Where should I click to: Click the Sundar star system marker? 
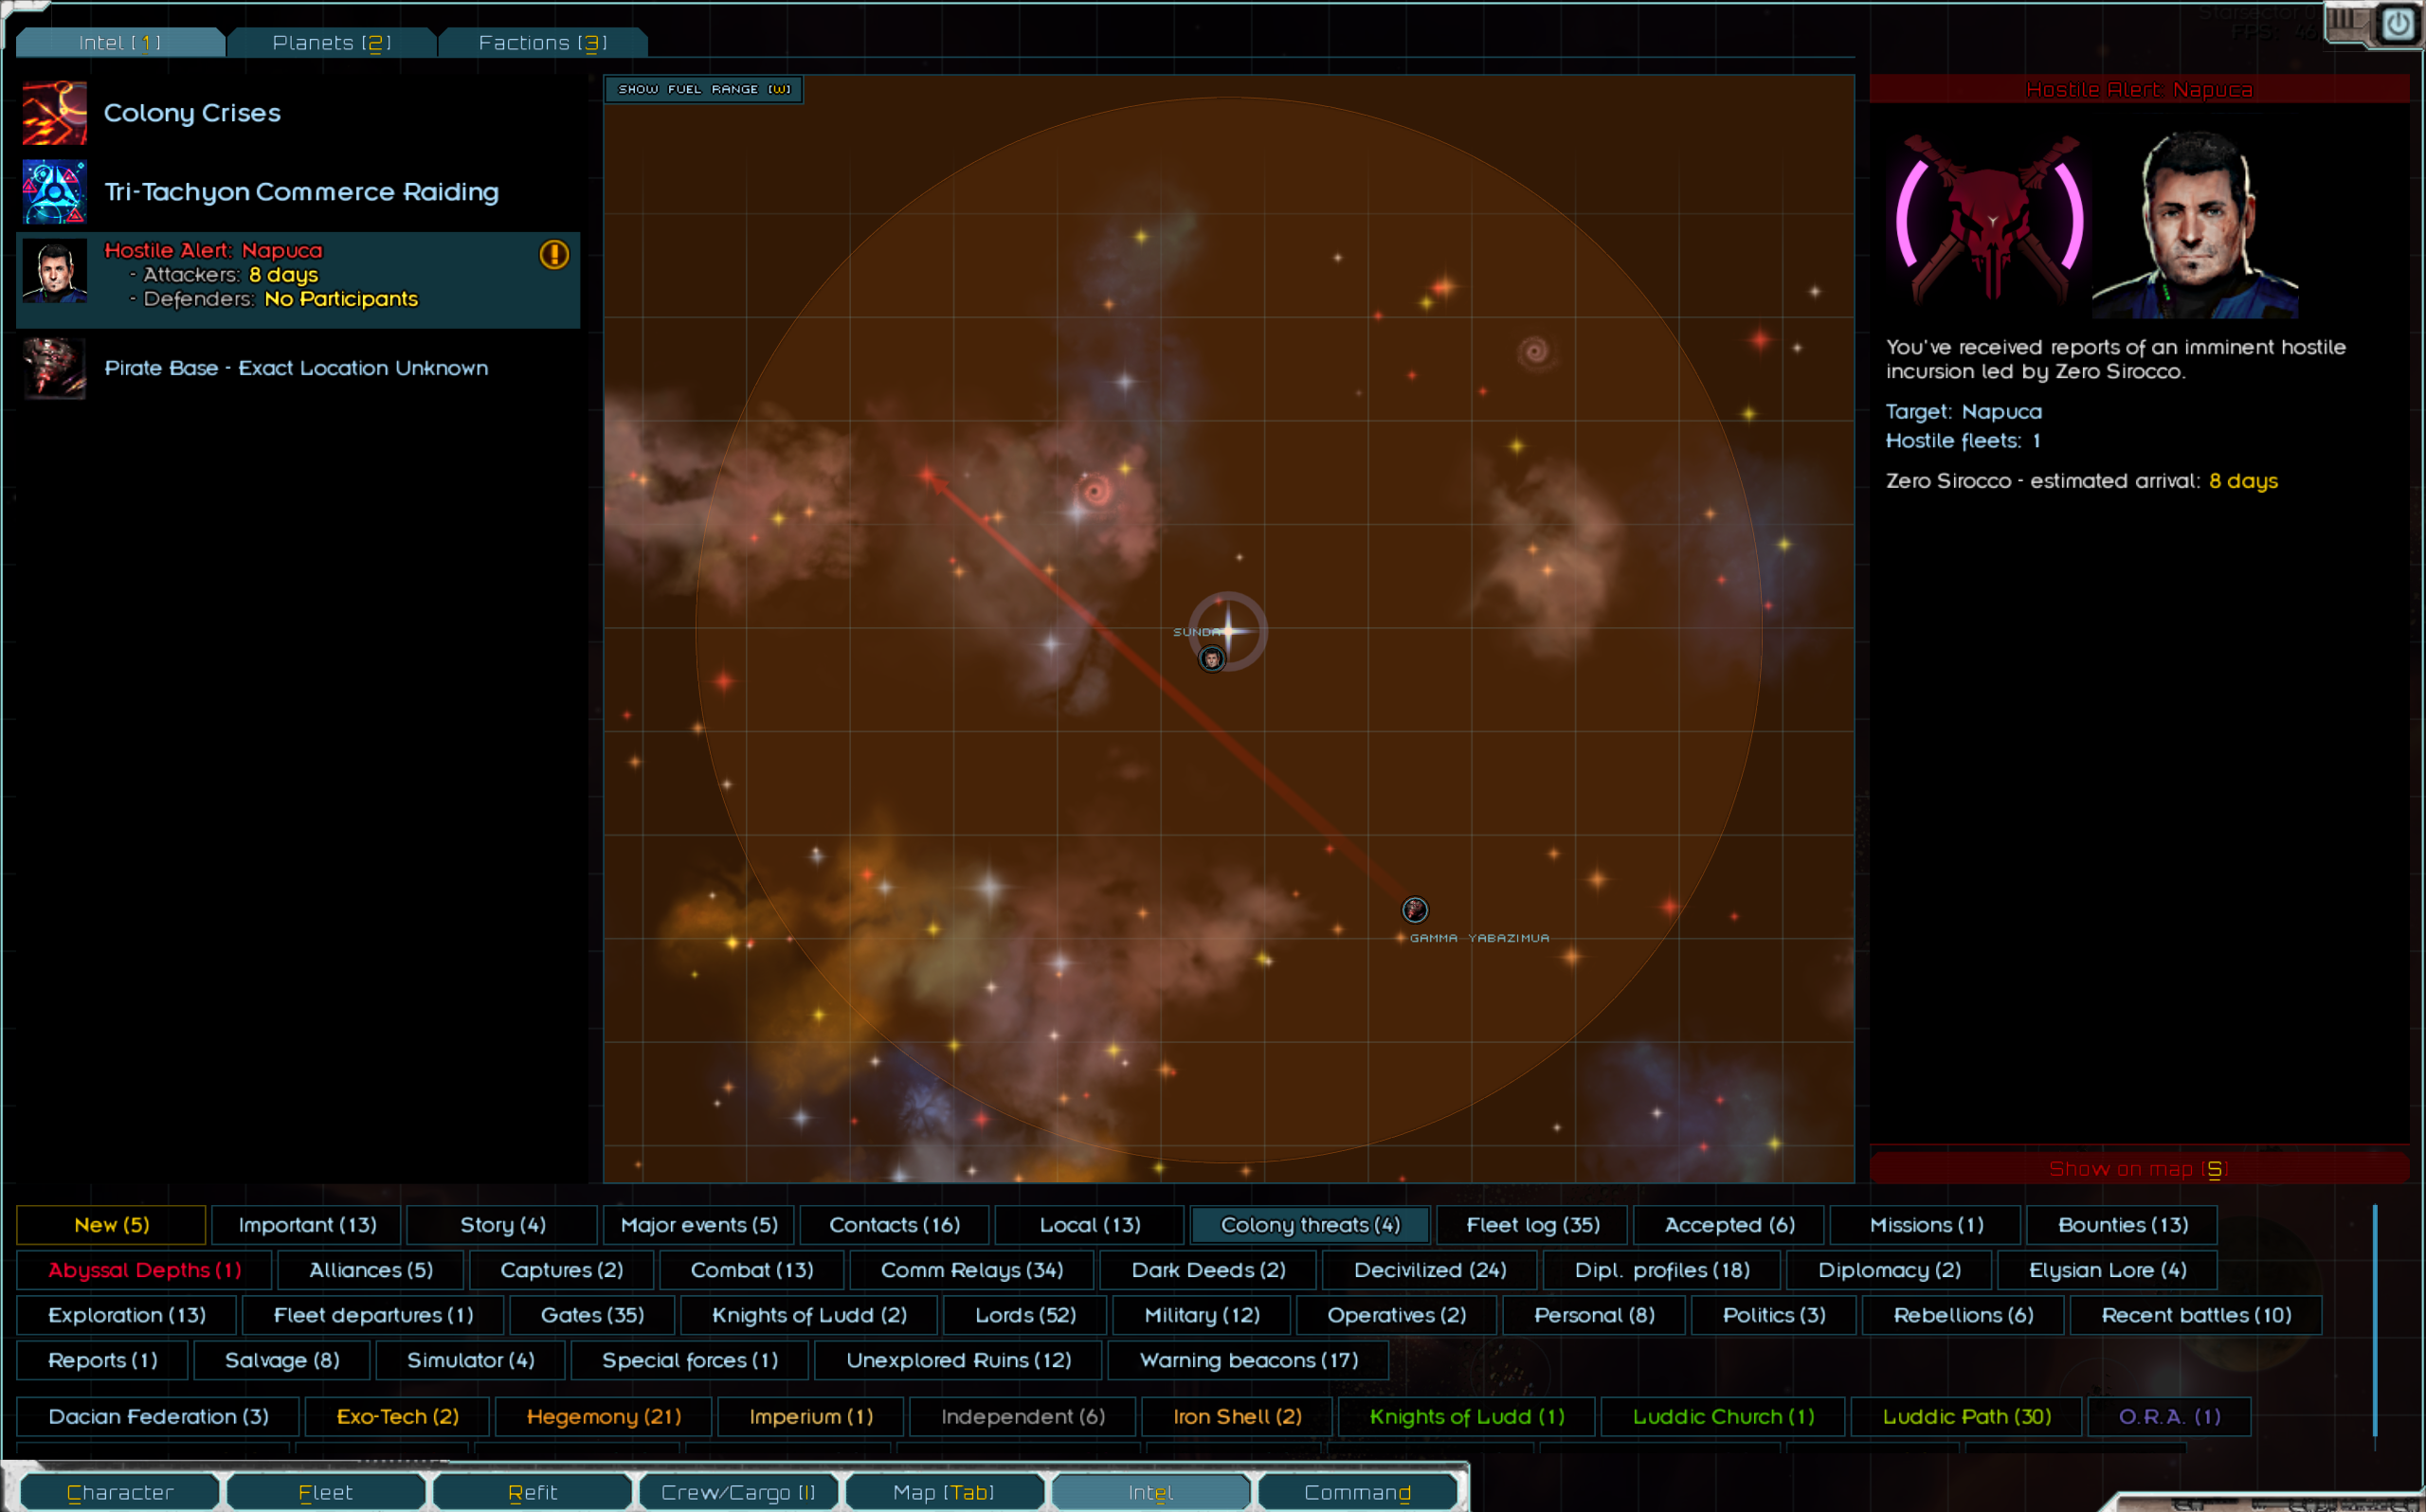click(1228, 631)
